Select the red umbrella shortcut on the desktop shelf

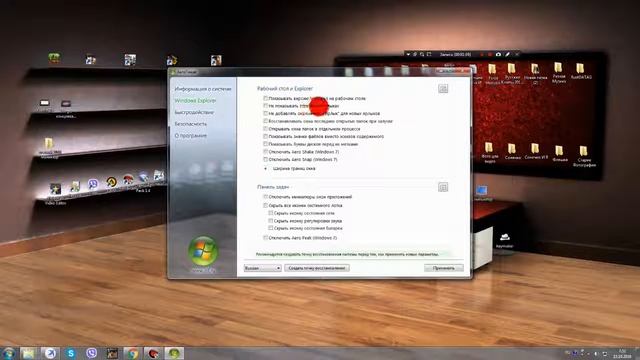[128, 179]
